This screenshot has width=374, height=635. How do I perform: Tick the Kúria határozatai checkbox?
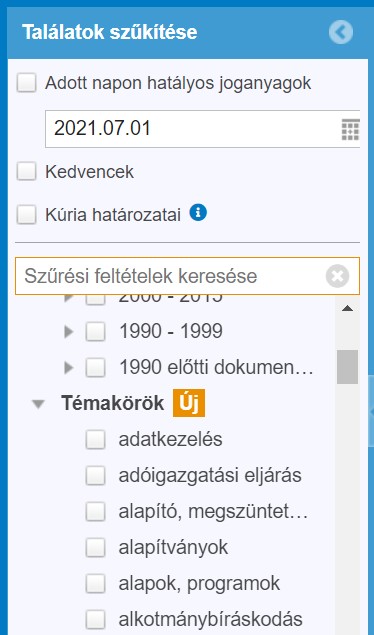(26, 215)
